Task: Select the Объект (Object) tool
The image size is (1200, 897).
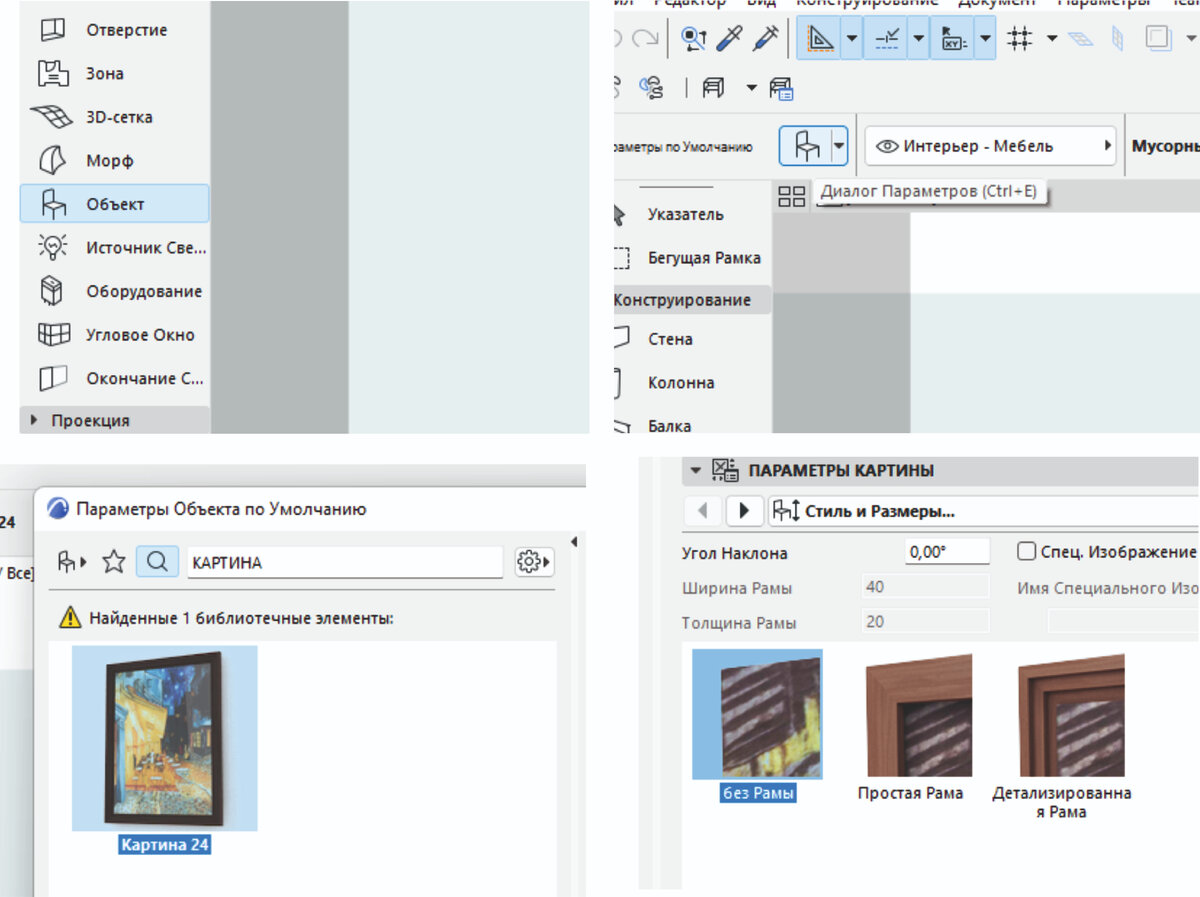Action: tap(114, 204)
